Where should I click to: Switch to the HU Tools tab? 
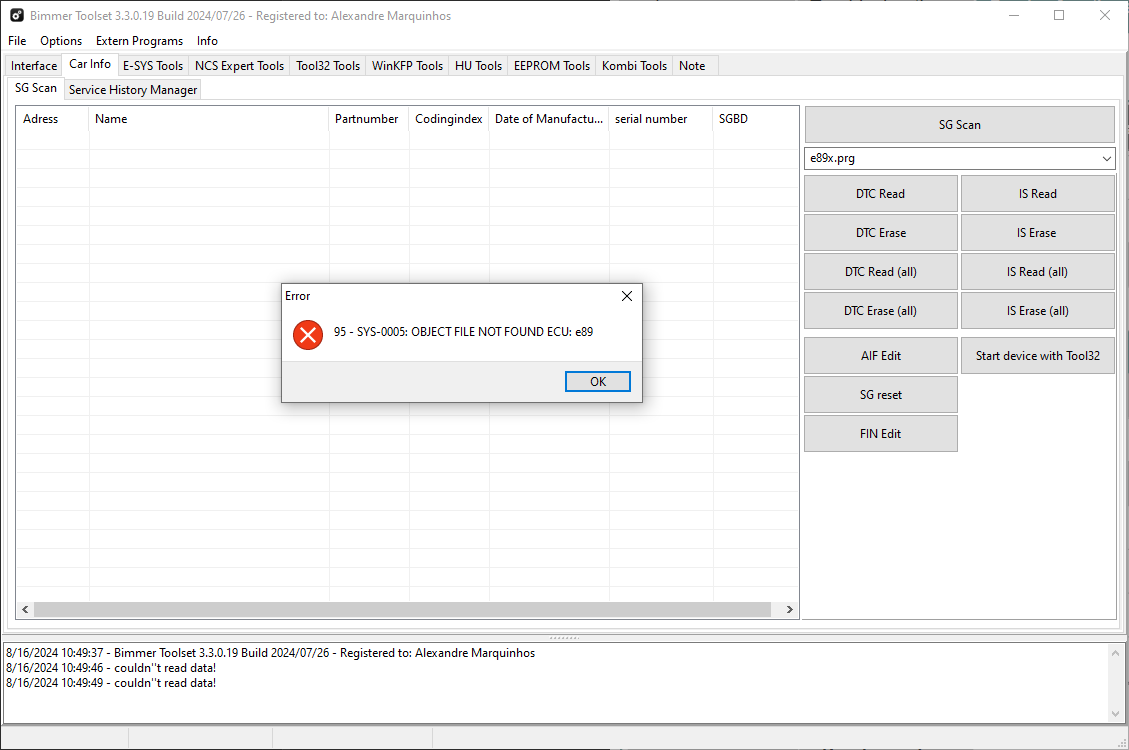coord(478,65)
